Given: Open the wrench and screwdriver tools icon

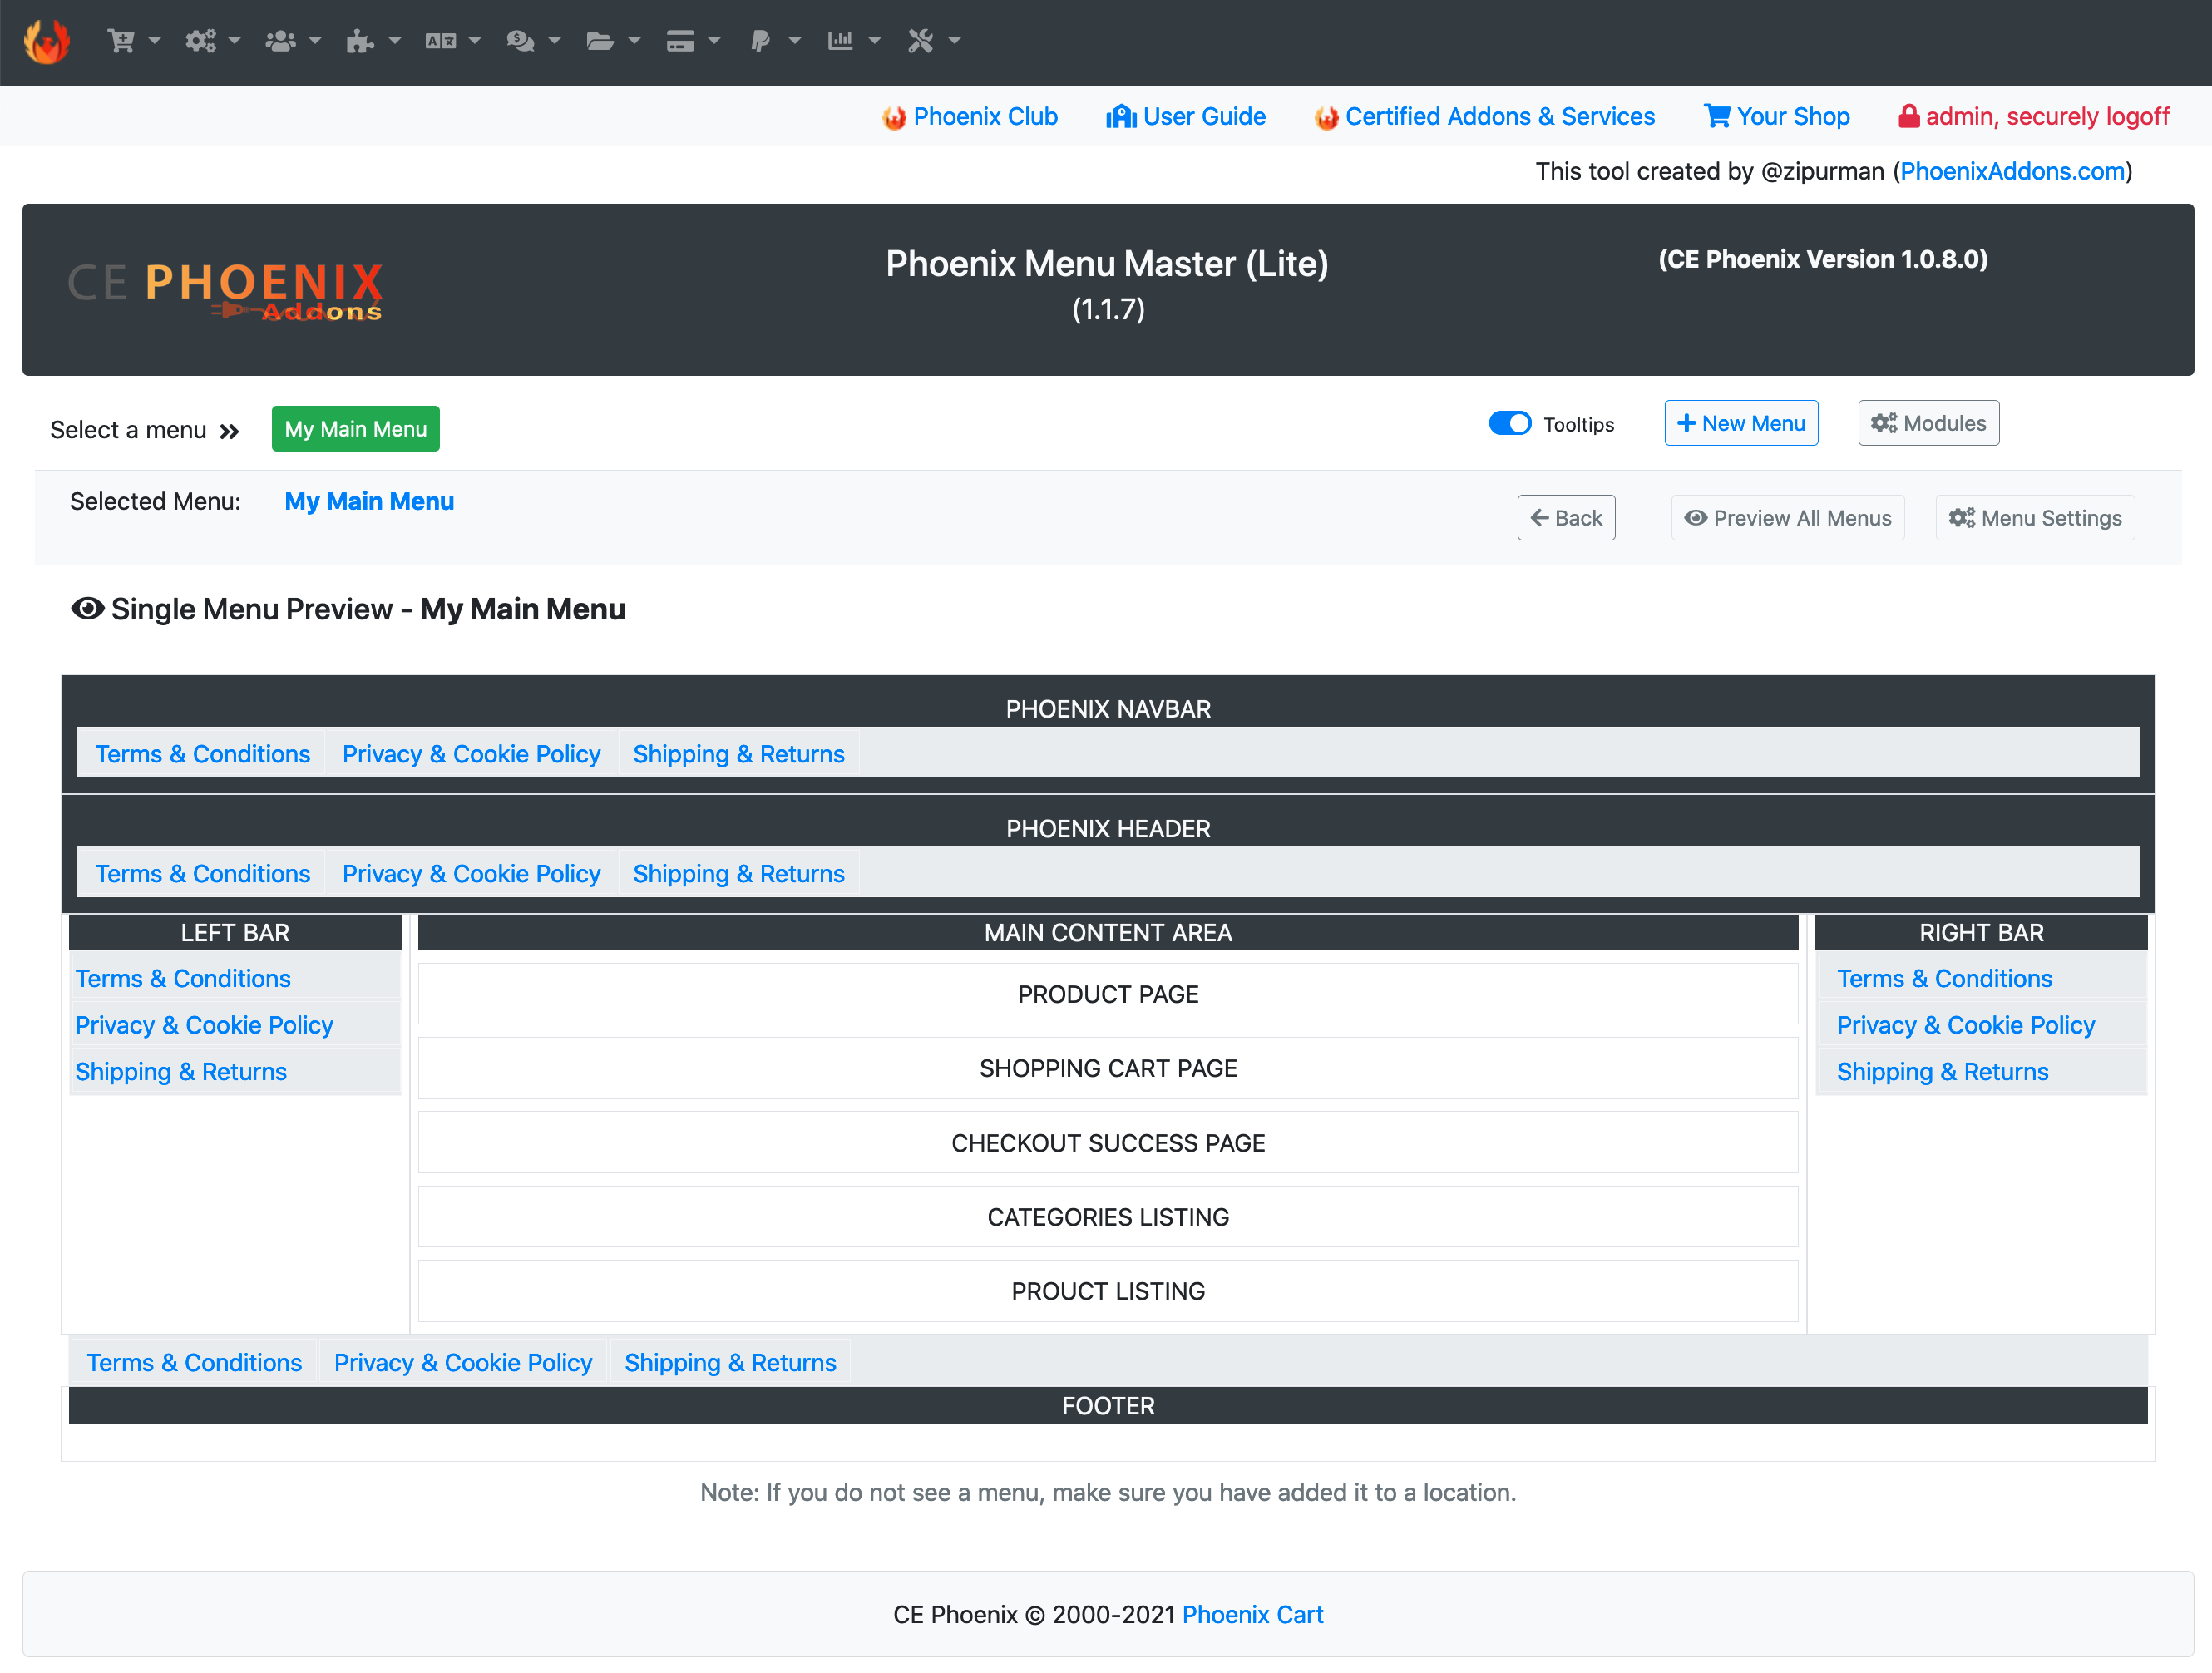Looking at the screenshot, I should pyautogui.click(x=920, y=41).
